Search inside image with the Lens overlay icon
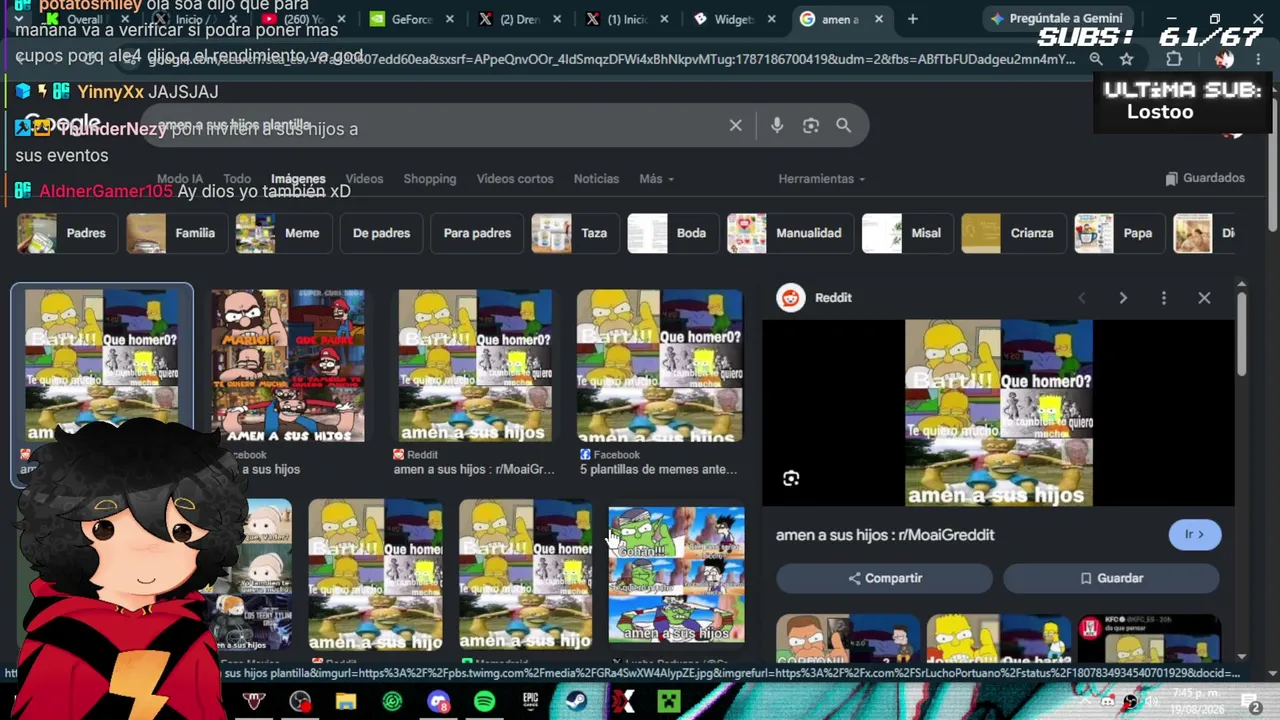Screen dimensions: 1280x720 (791, 478)
